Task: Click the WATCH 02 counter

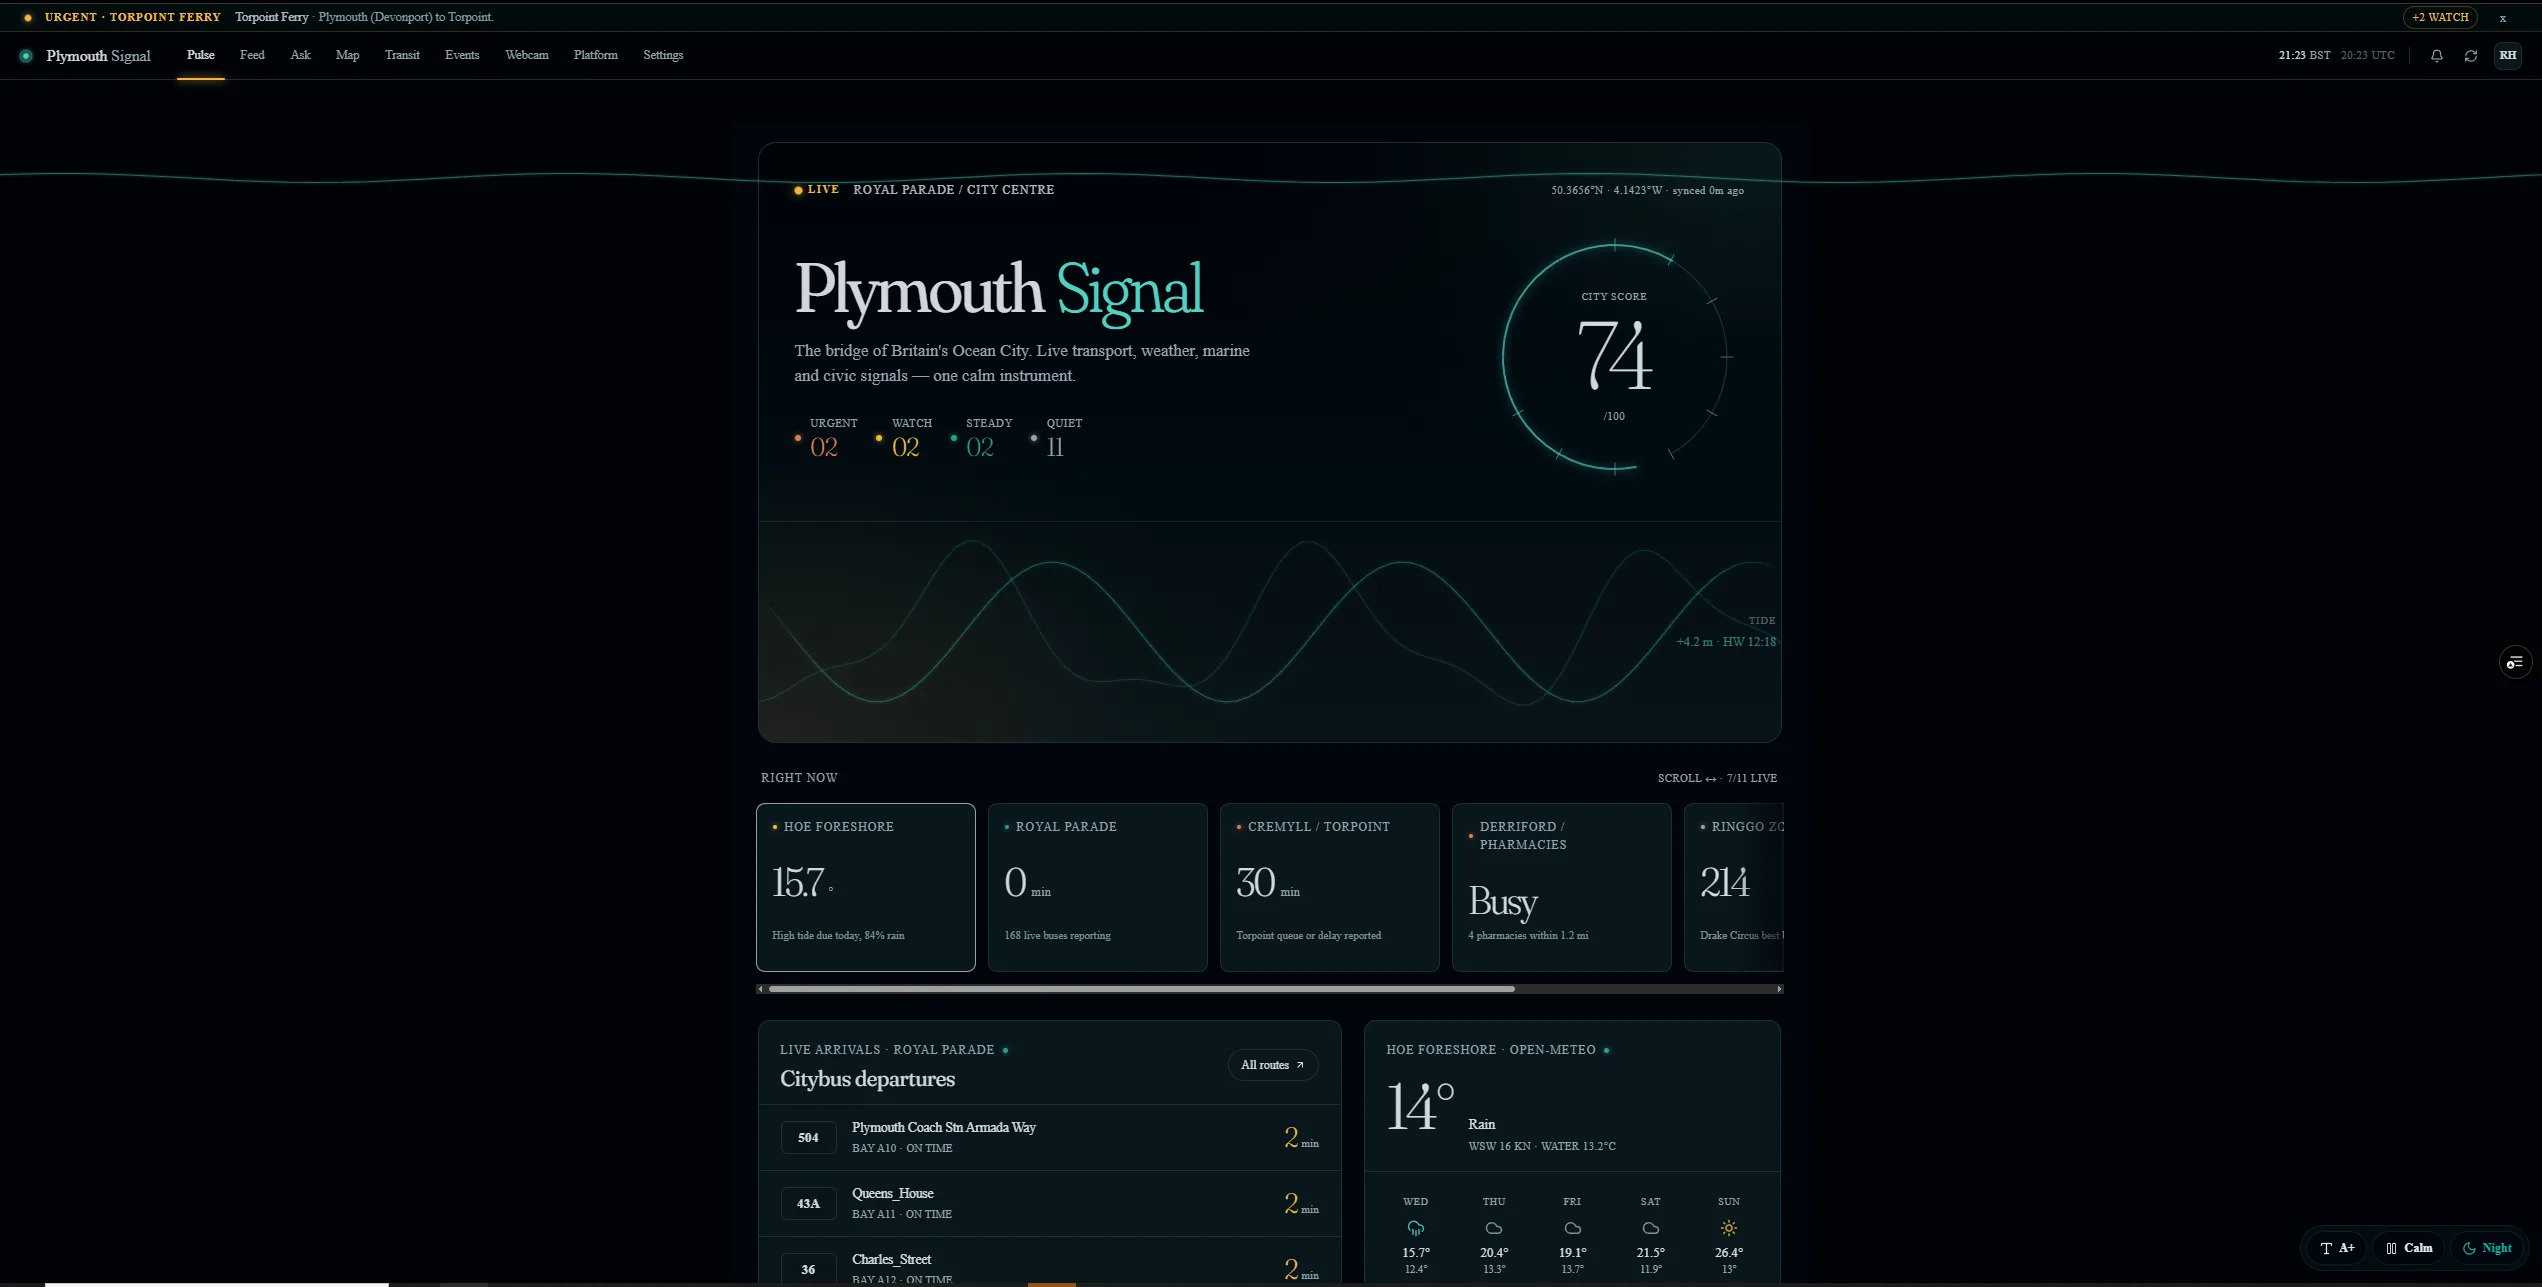Action: (904, 439)
